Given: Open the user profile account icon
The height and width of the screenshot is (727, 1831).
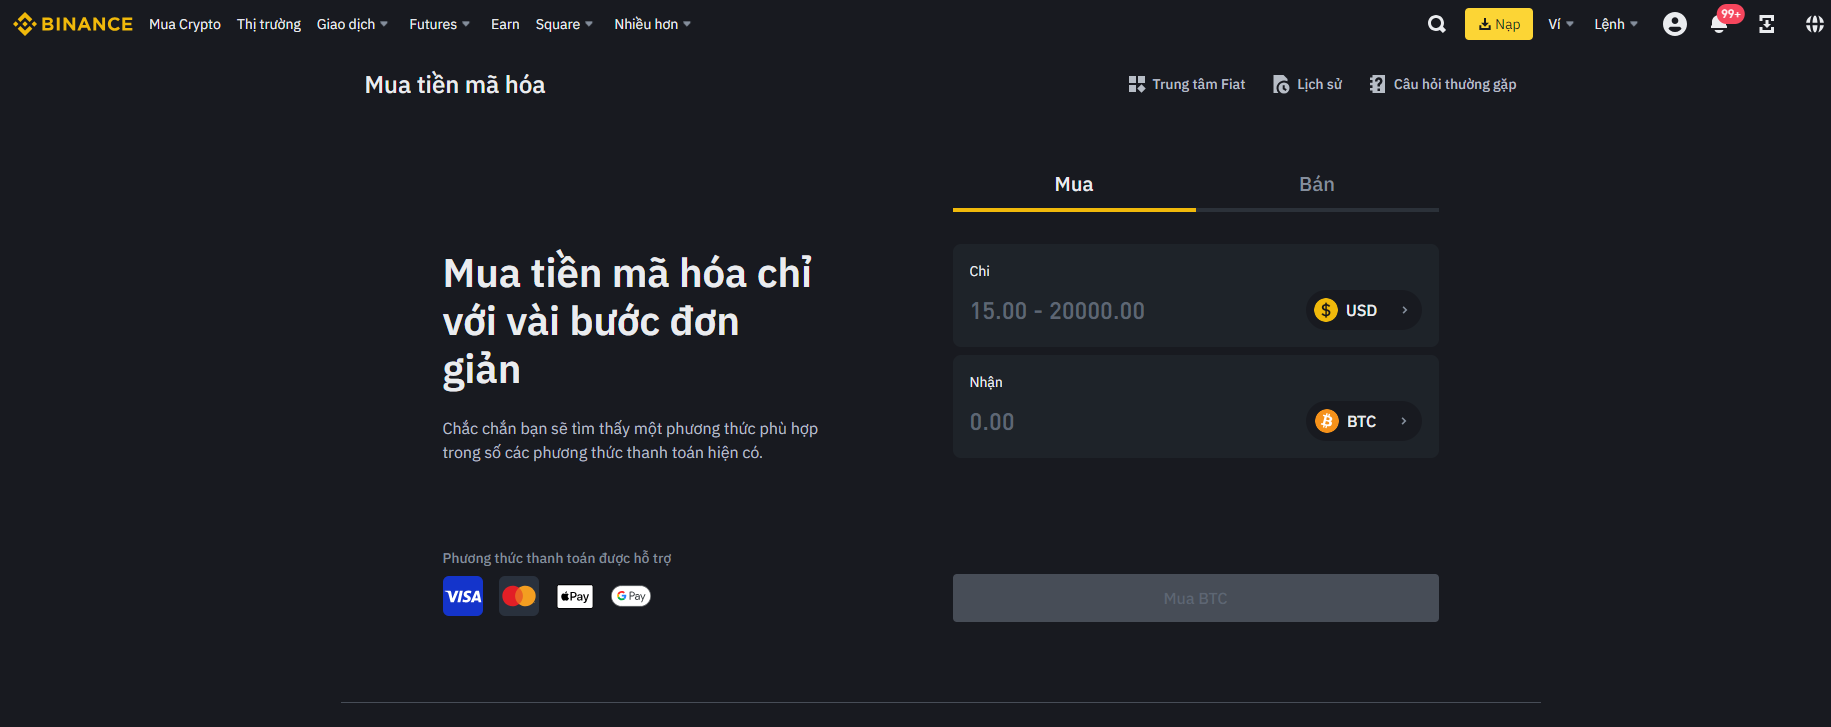Looking at the screenshot, I should (1675, 24).
